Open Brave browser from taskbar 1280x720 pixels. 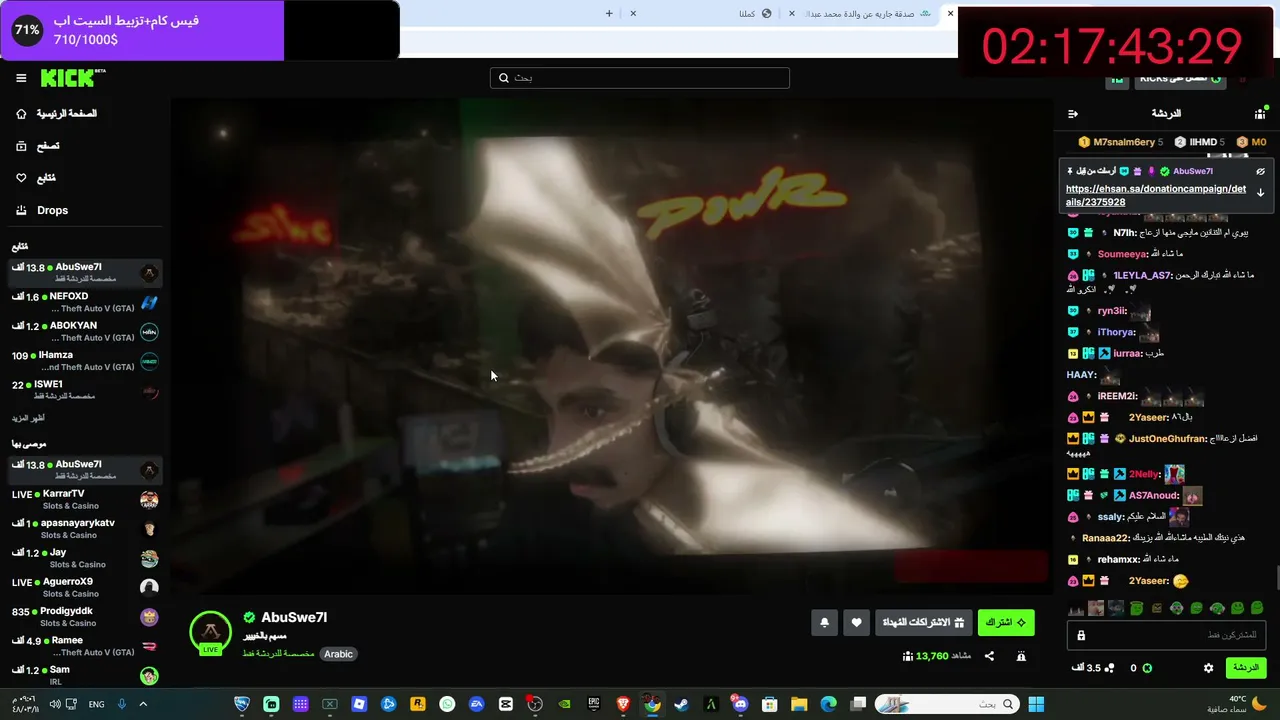click(x=623, y=704)
